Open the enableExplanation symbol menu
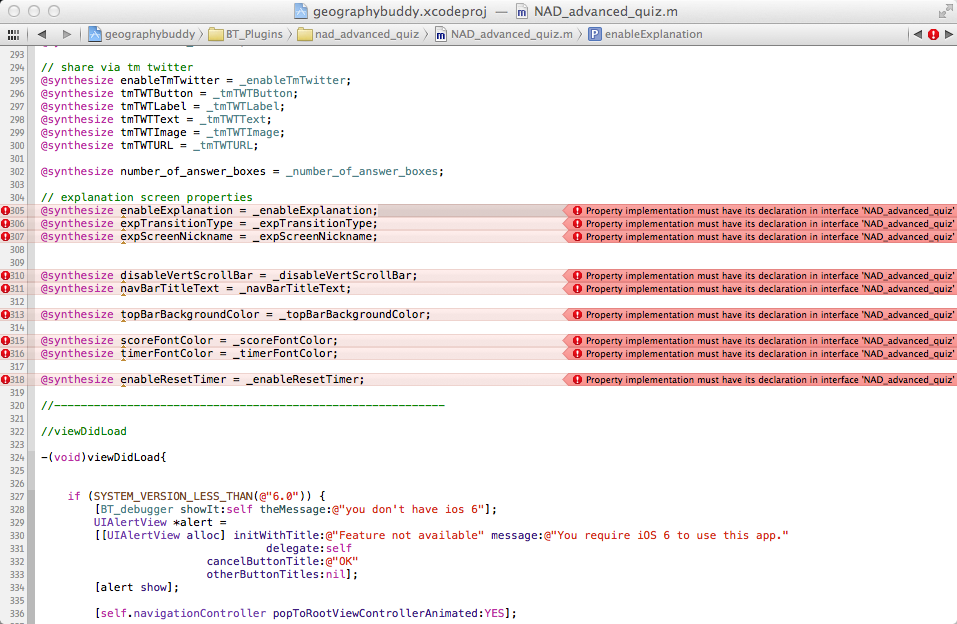Image resolution: width=957 pixels, height=624 pixels. [645, 34]
